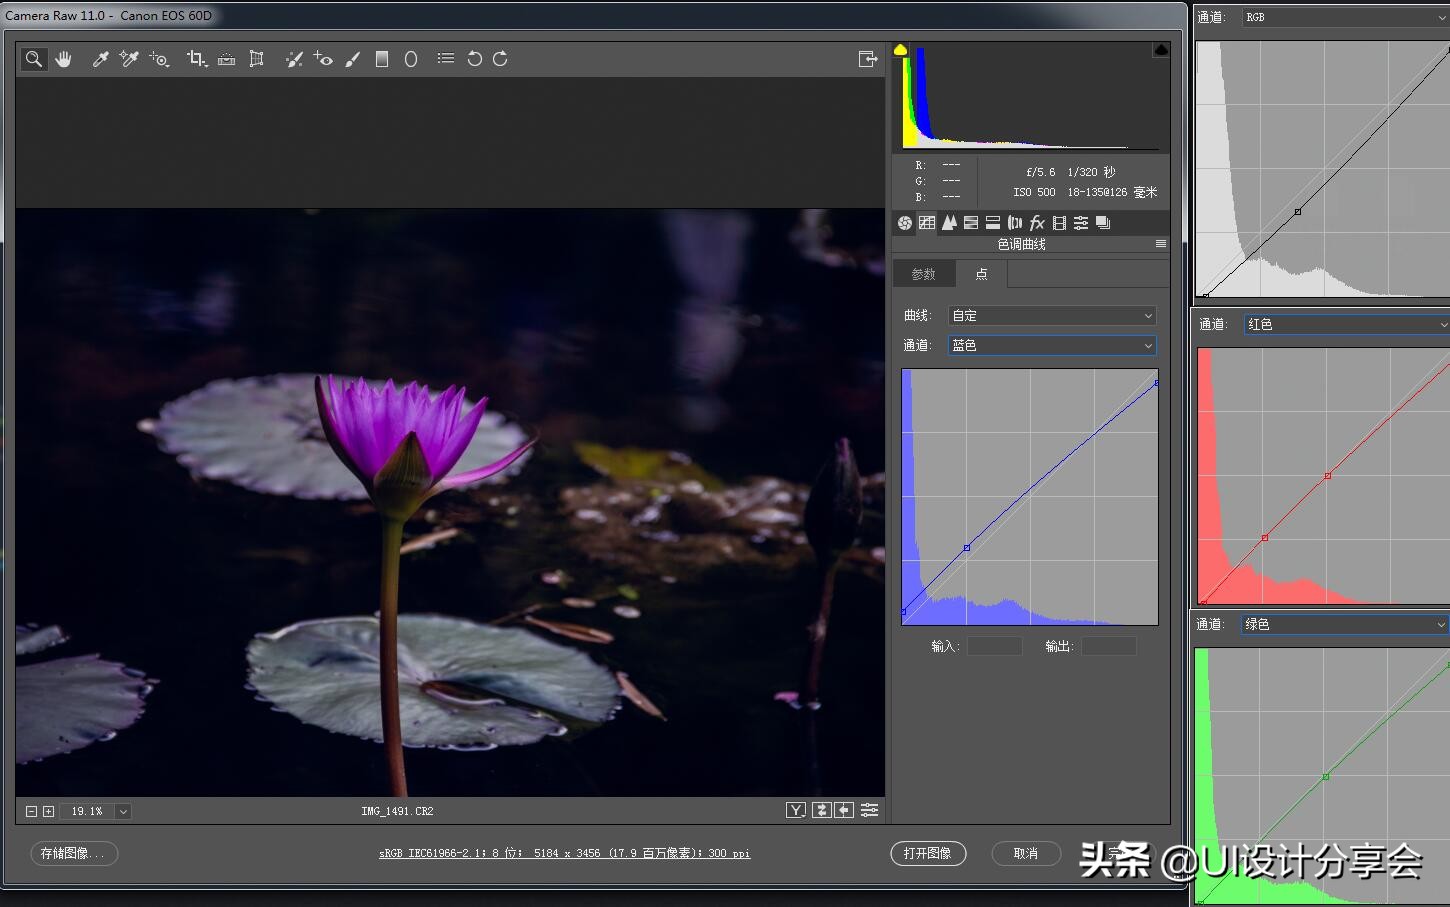This screenshot has height=907, width=1450.
Task: Select the Hand tool in toolbar
Action: (x=64, y=59)
